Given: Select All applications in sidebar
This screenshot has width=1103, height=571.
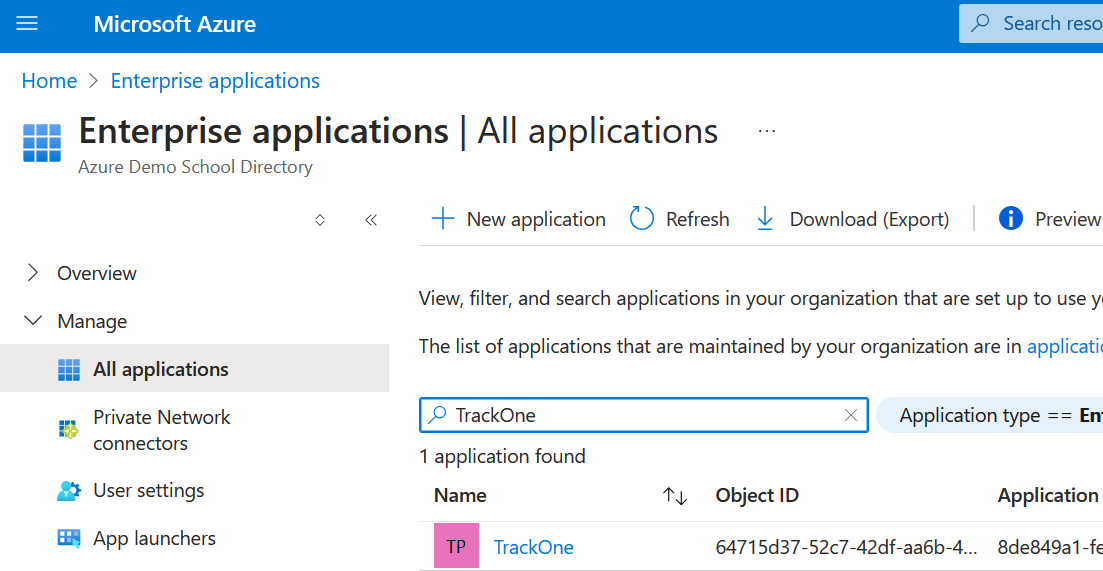Looking at the screenshot, I should [194, 369].
